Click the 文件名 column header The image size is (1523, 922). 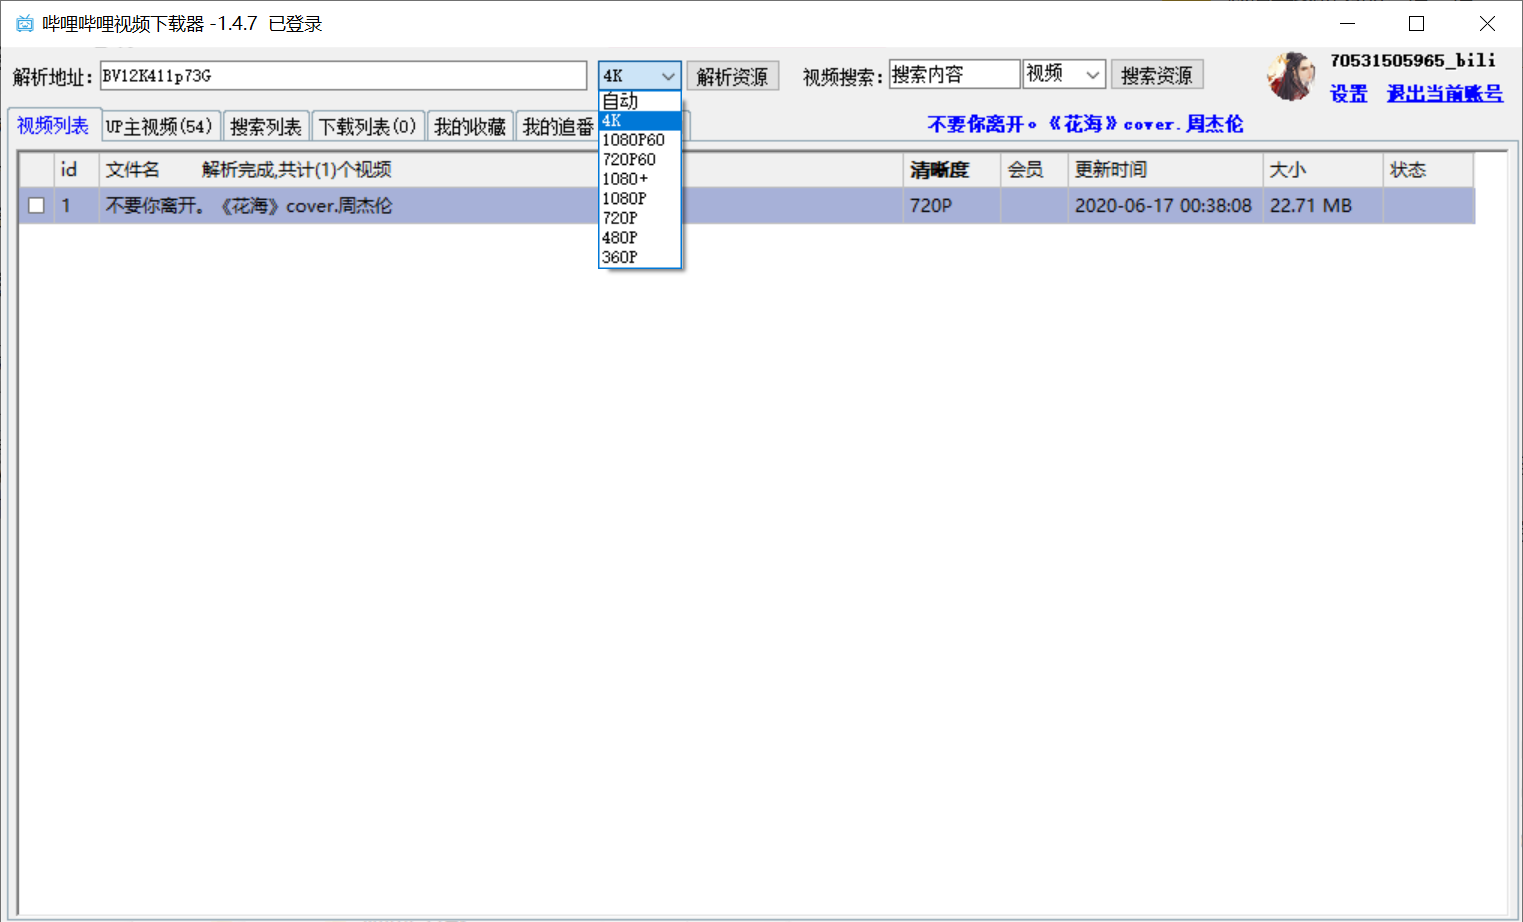click(500, 170)
